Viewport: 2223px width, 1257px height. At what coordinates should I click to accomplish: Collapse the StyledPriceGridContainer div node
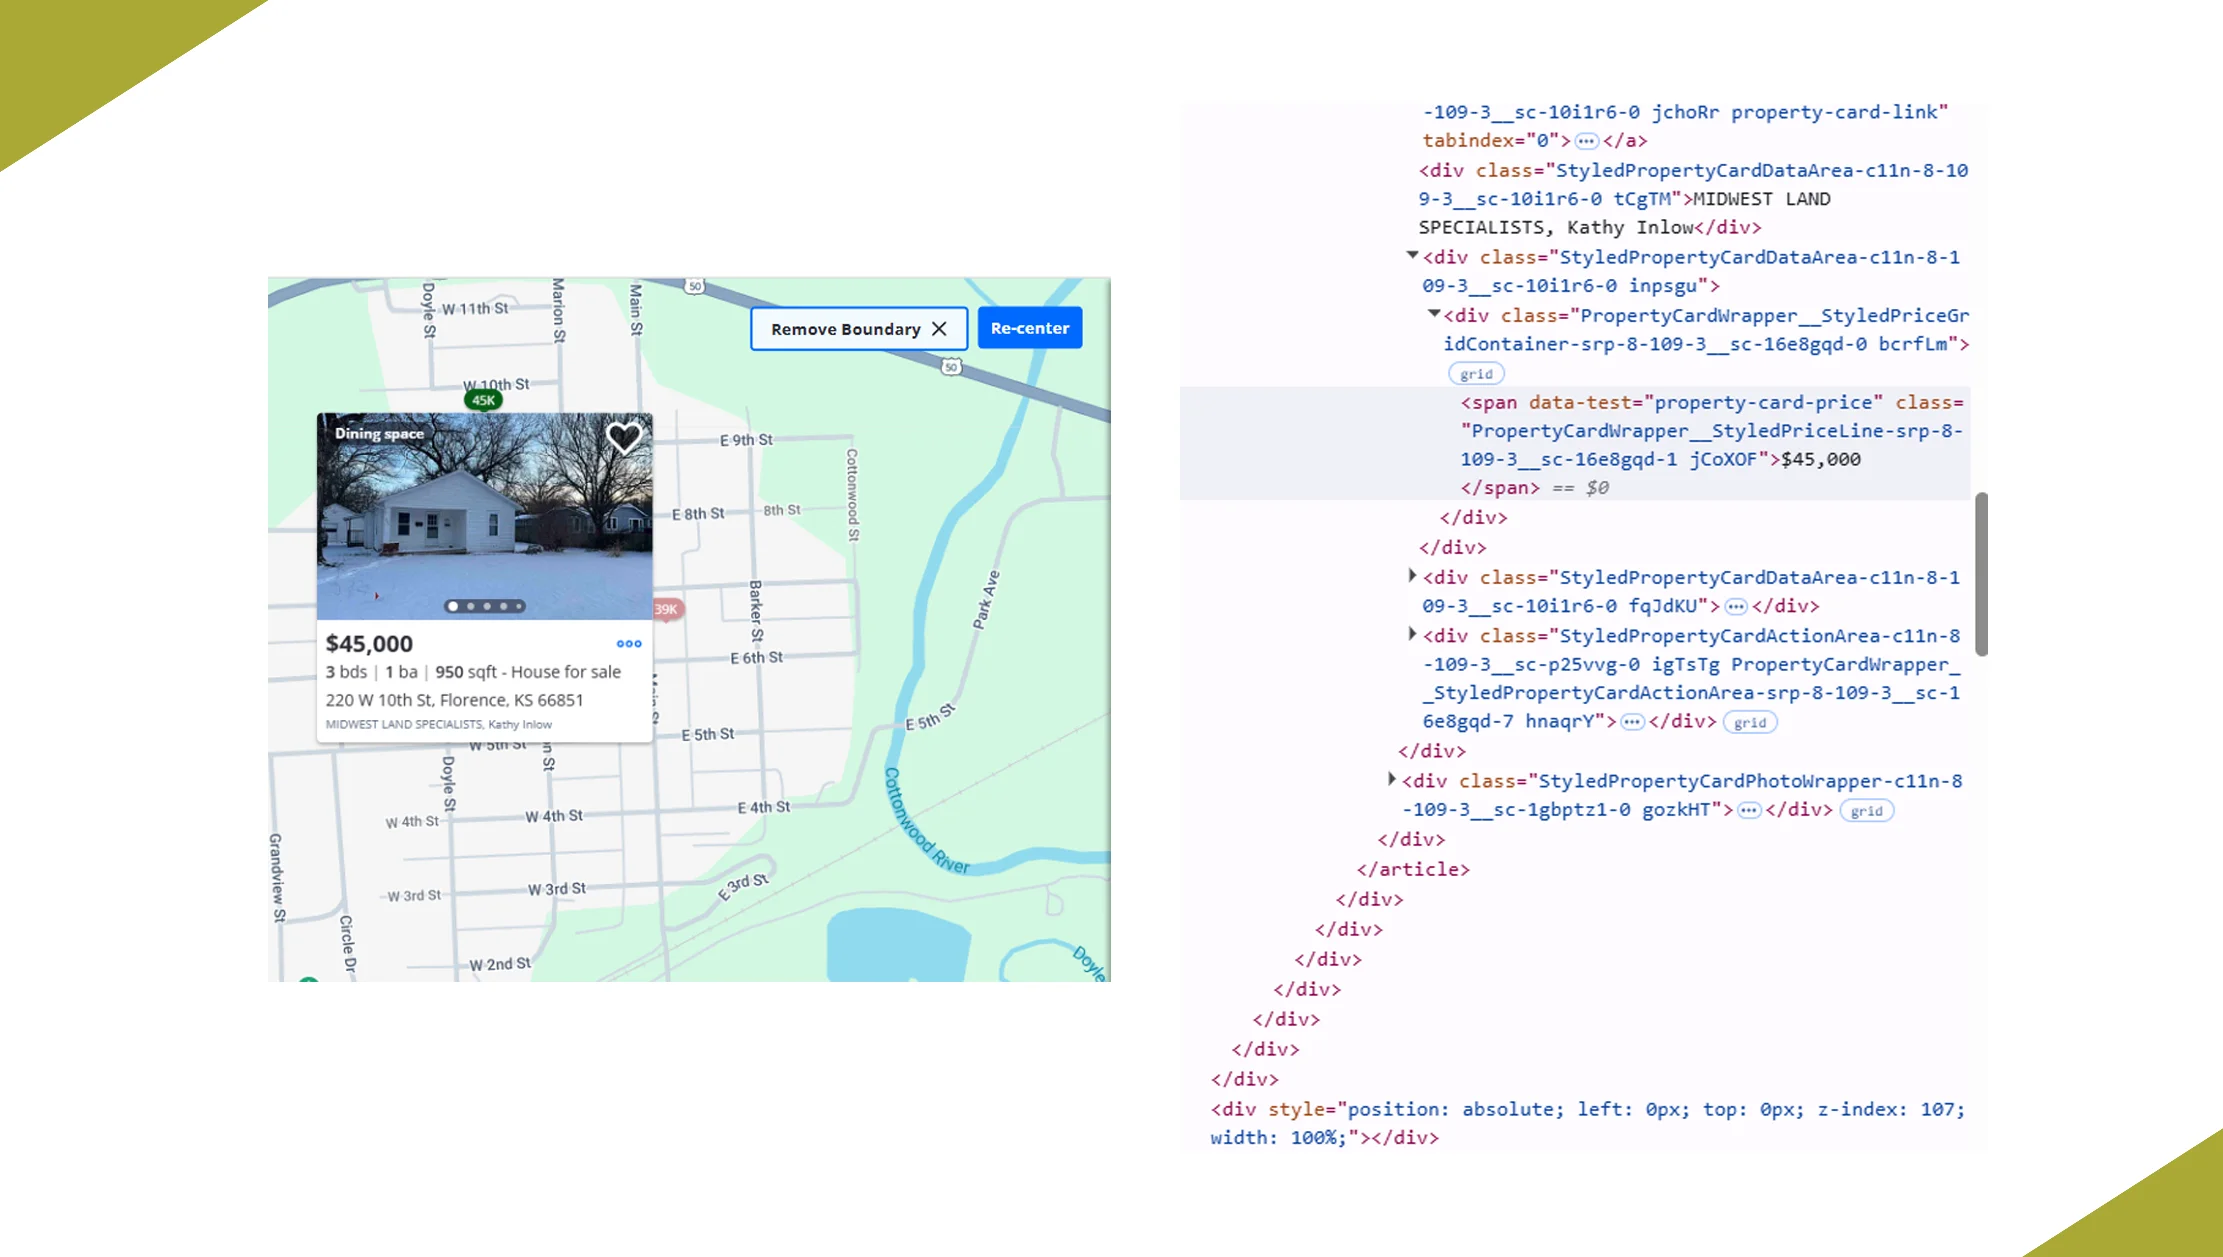pyautogui.click(x=1434, y=314)
